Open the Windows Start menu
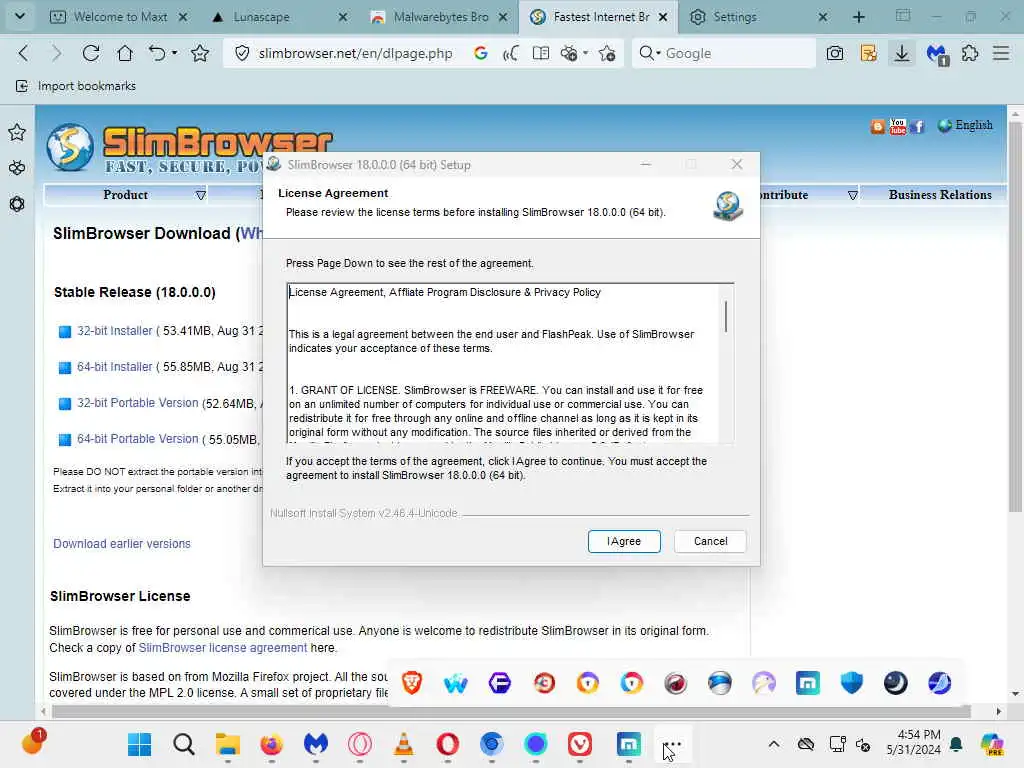 coord(140,744)
